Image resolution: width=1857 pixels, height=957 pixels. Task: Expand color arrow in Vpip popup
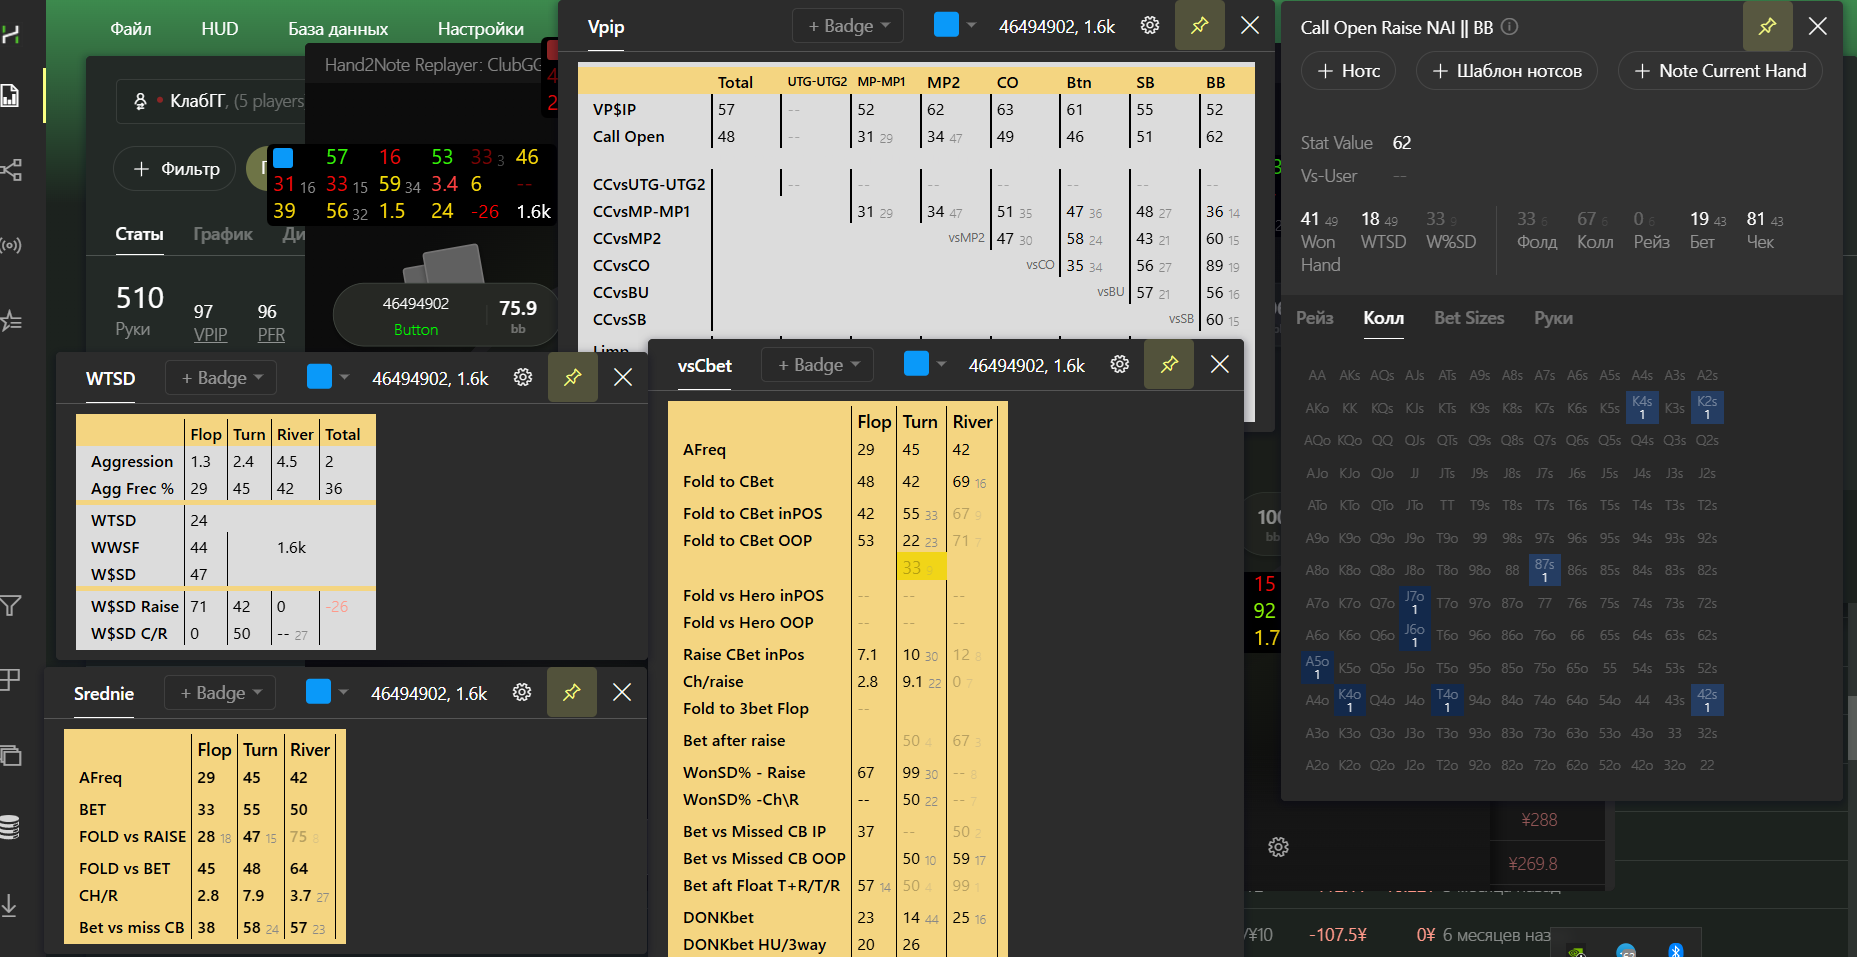click(971, 26)
